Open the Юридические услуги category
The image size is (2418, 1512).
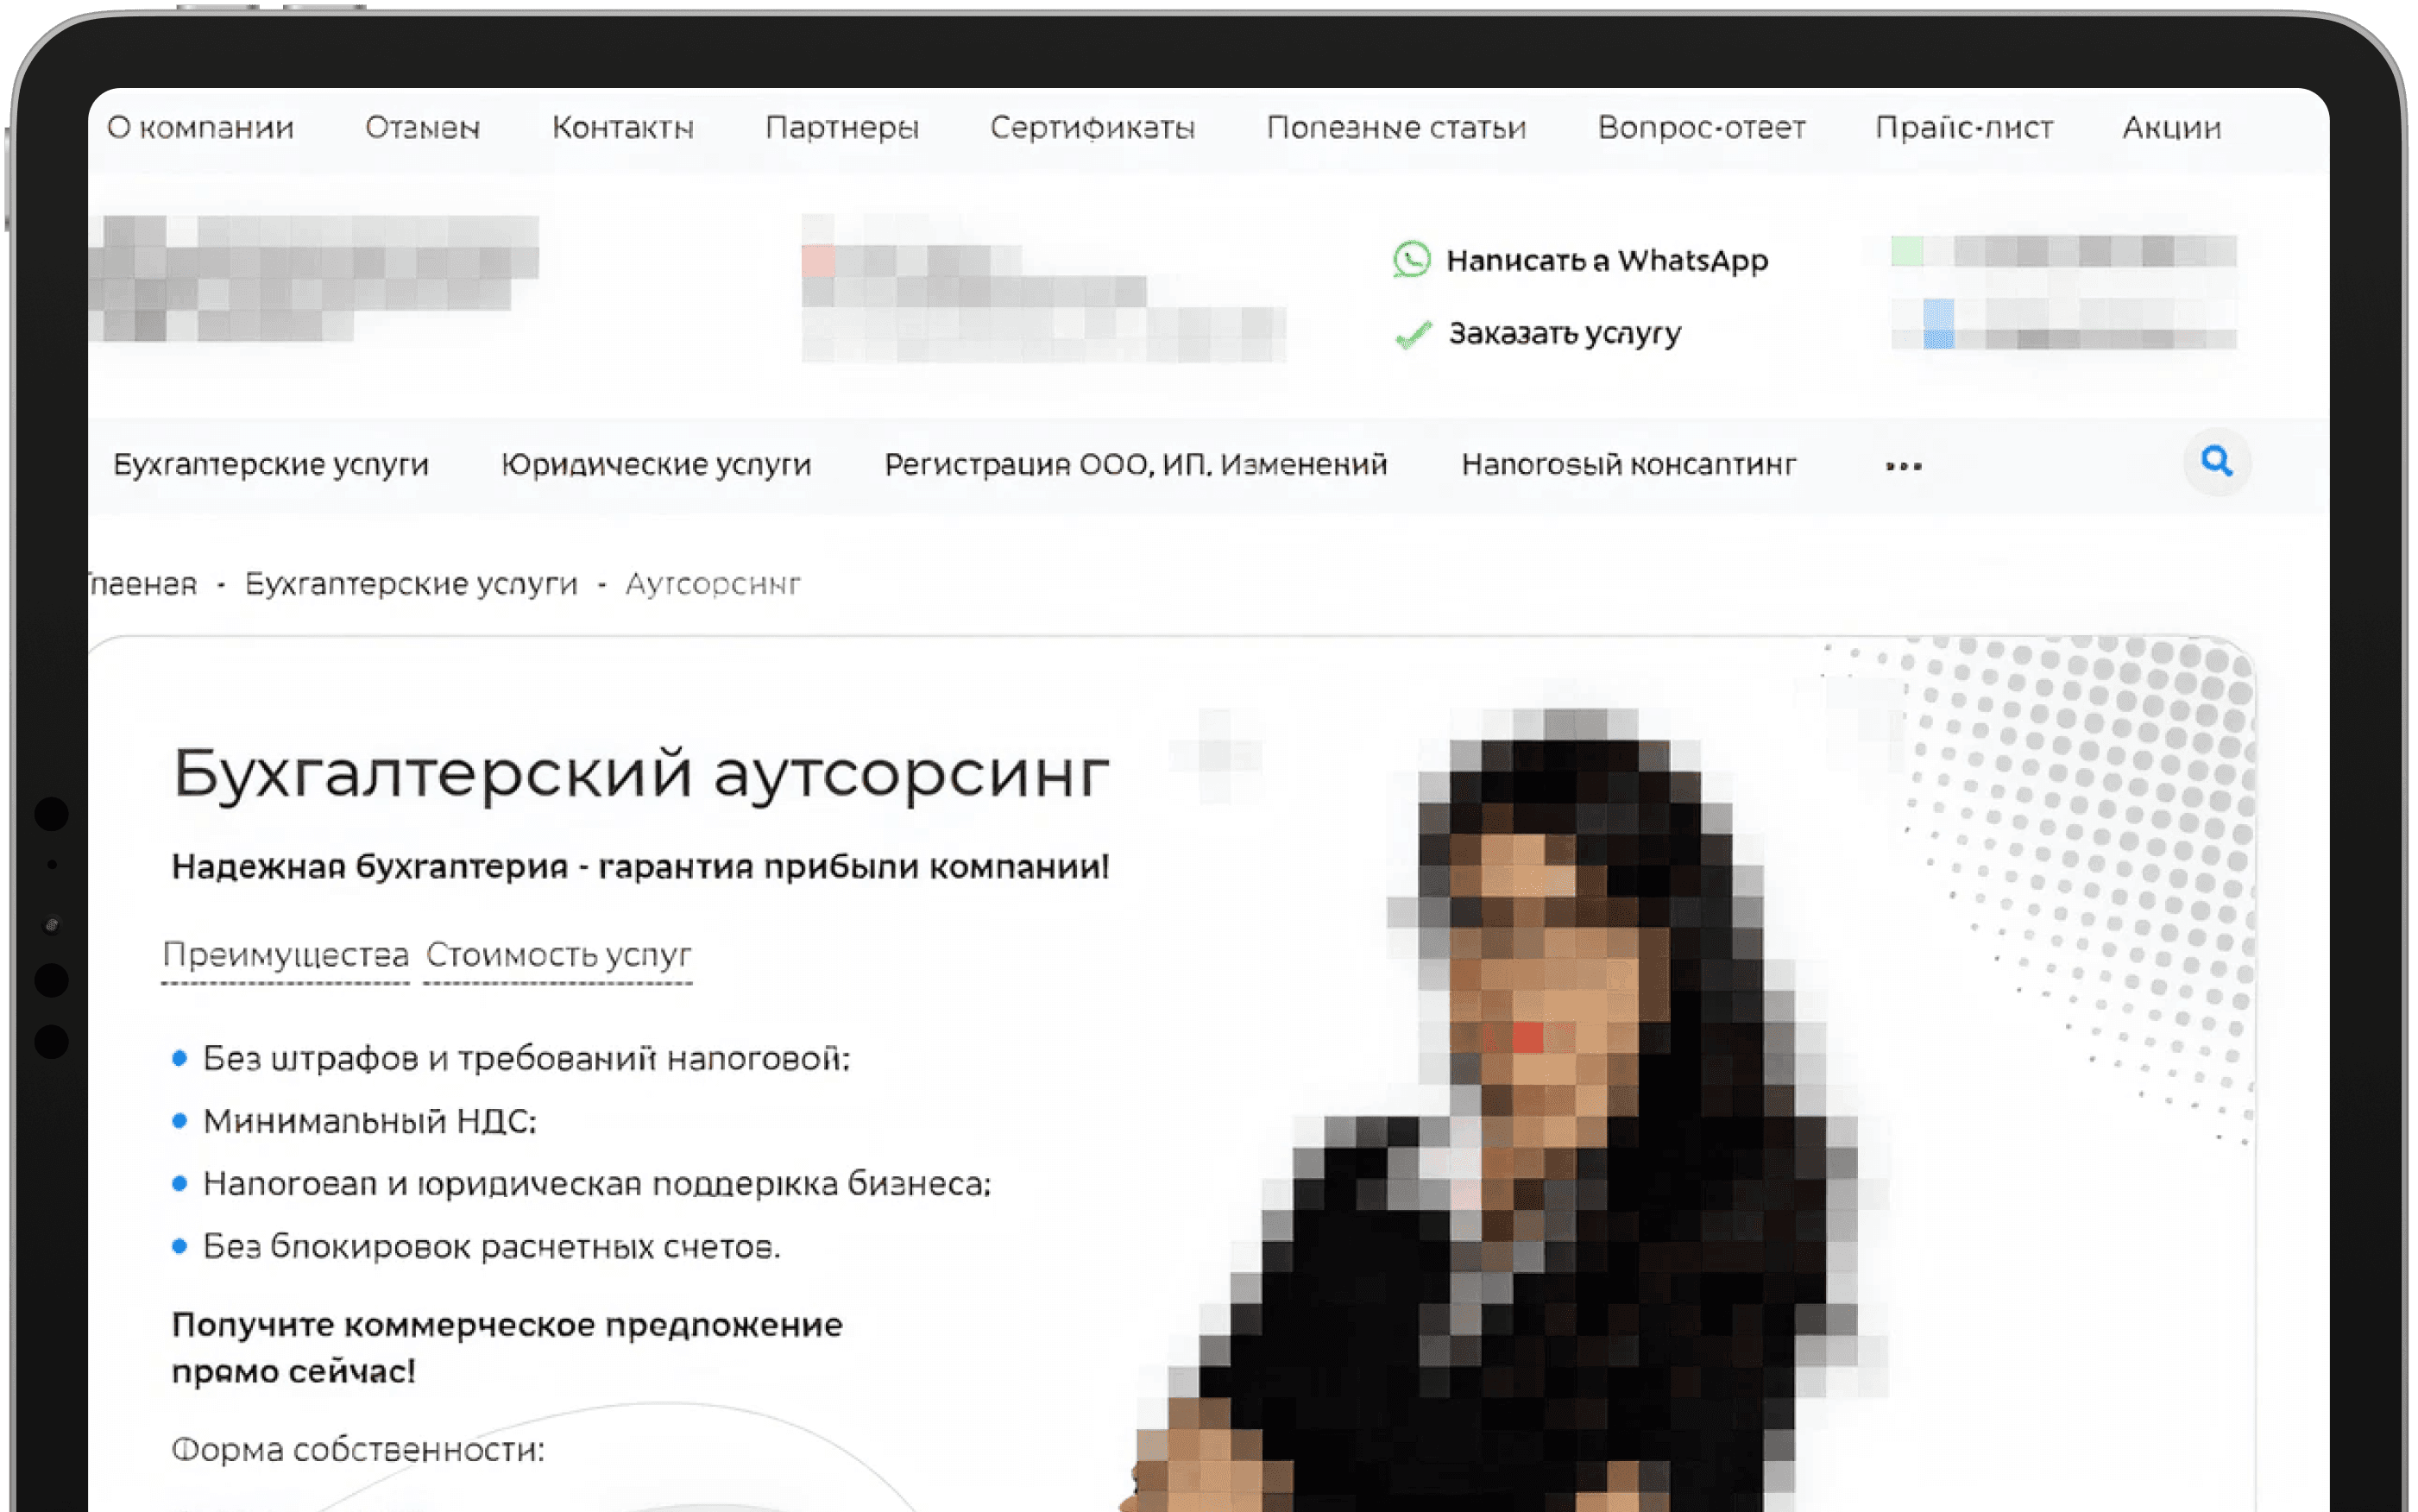(656, 464)
